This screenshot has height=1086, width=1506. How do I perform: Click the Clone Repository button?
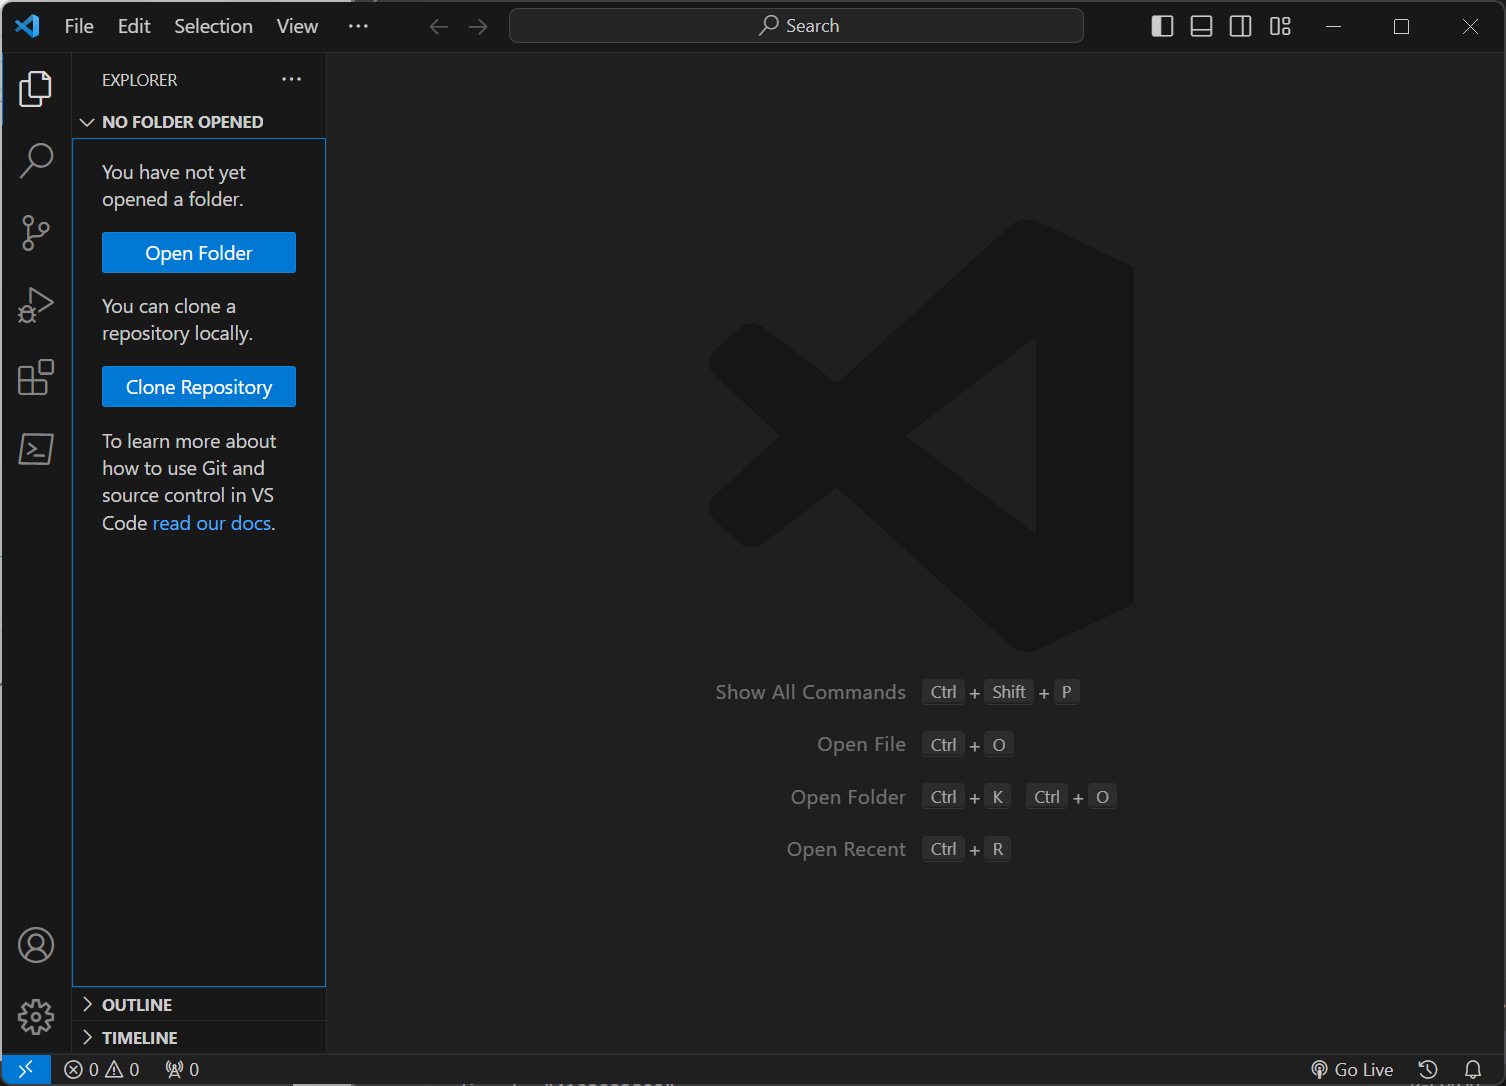[199, 387]
